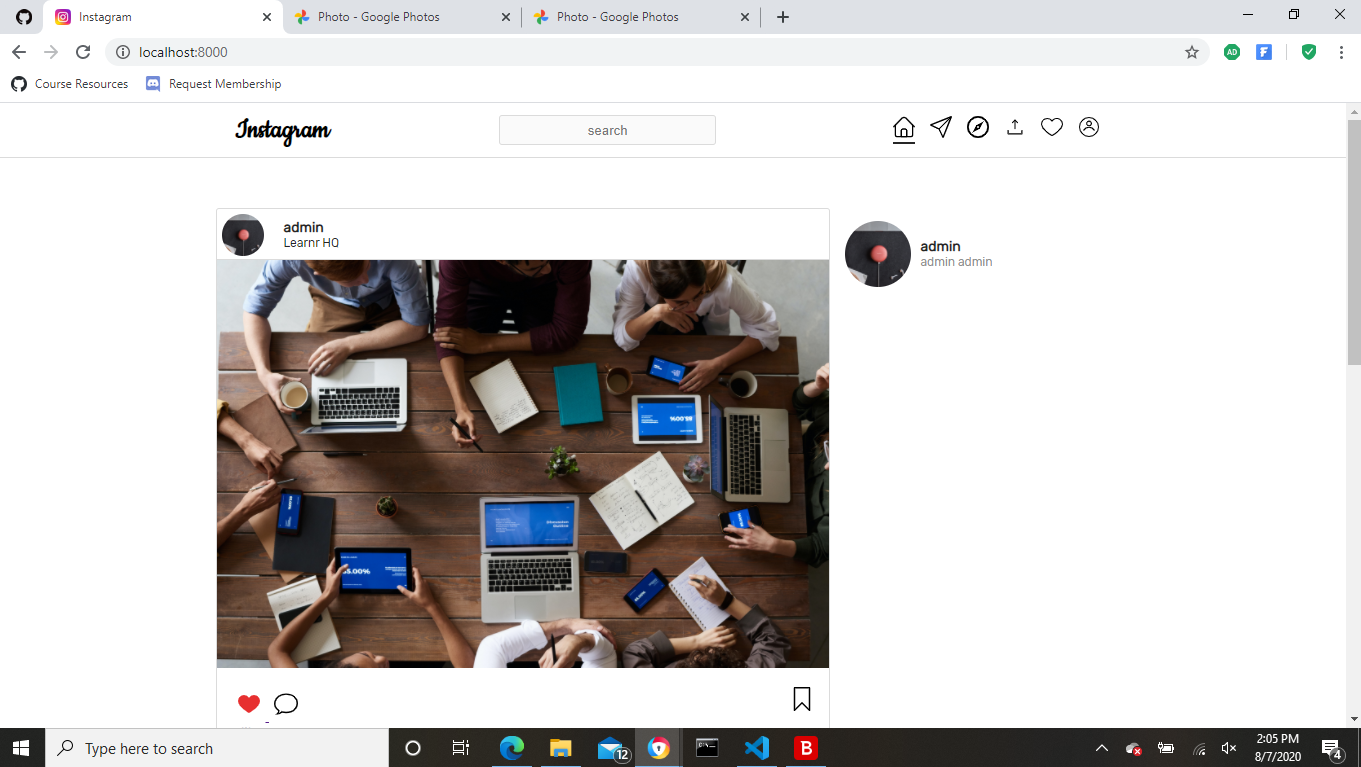The image size is (1361, 767).
Task: Reload the current page
Action: click(x=83, y=52)
